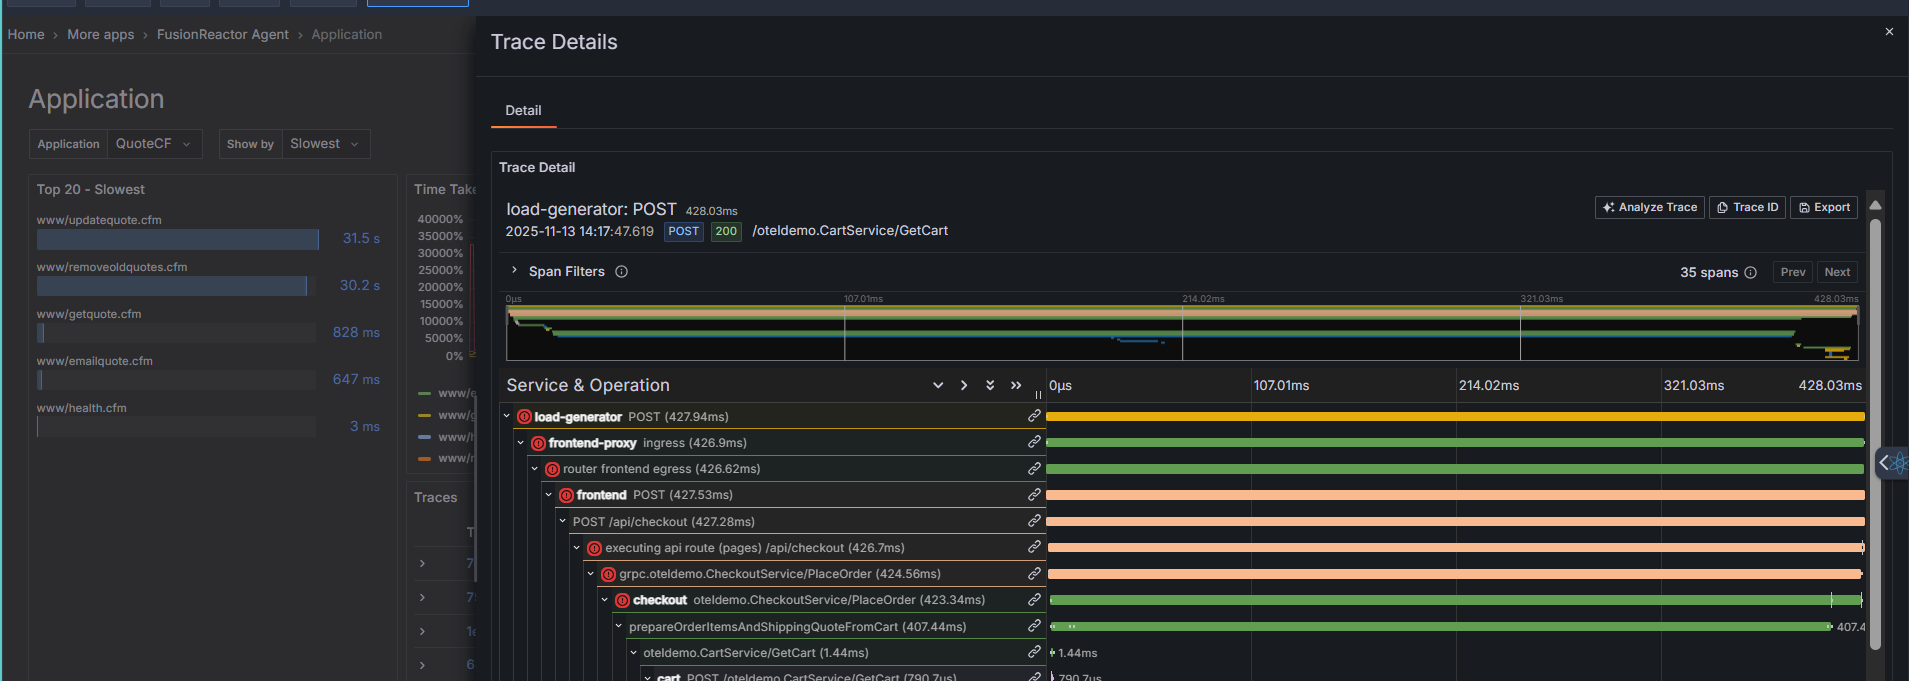Click the expand one level chevron icon
Image resolution: width=1909 pixels, height=681 pixels.
click(938, 385)
